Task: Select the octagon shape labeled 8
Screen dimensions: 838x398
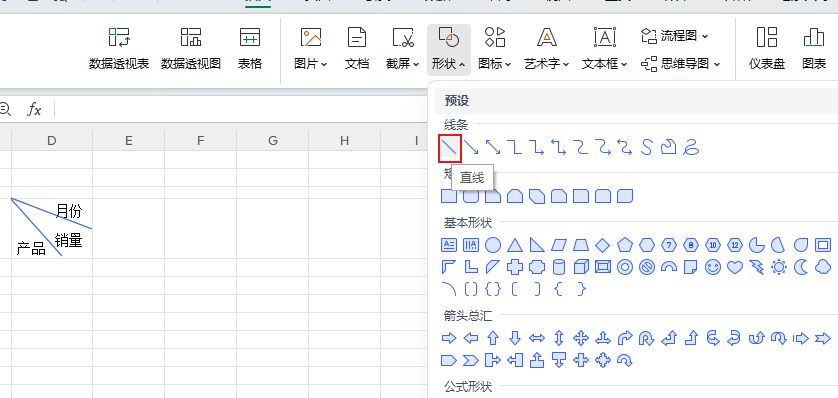Action: point(692,245)
